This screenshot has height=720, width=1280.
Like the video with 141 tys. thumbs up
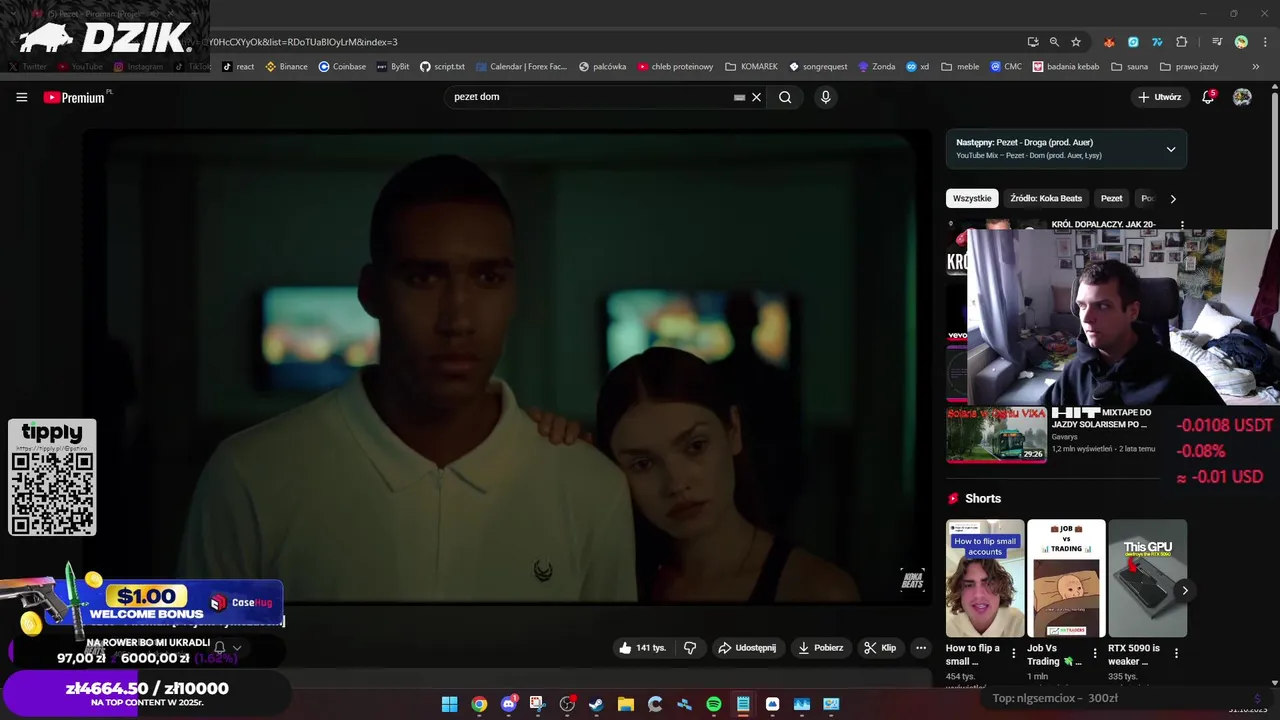[x=642, y=648]
